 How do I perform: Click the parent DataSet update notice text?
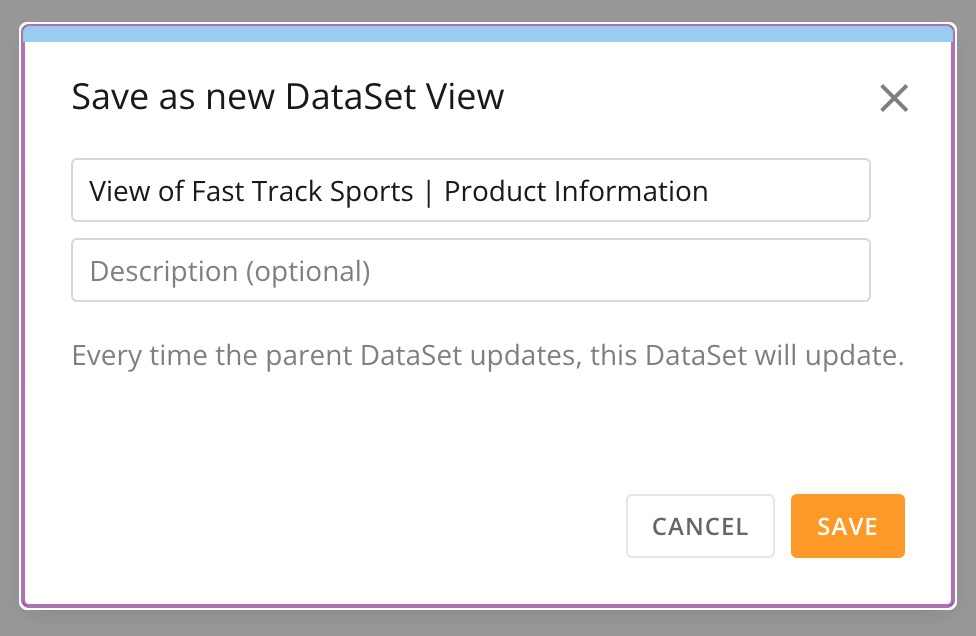(x=487, y=355)
